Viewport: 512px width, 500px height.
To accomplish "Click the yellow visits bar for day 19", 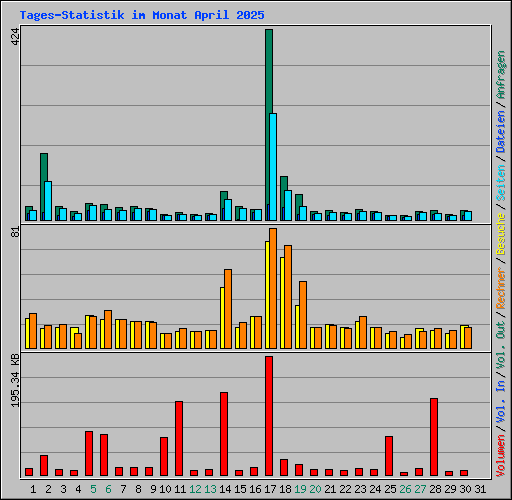I will pyautogui.click(x=297, y=327).
